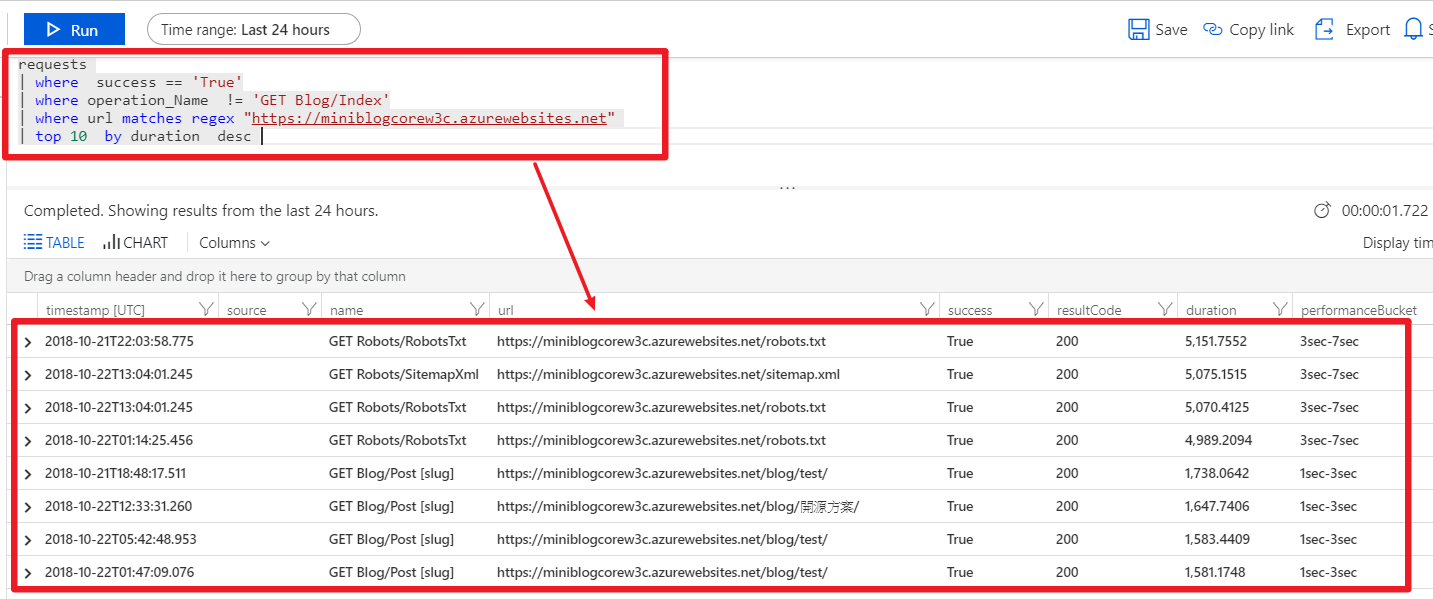Save the query
1433x599 pixels.
[x=1157, y=30]
